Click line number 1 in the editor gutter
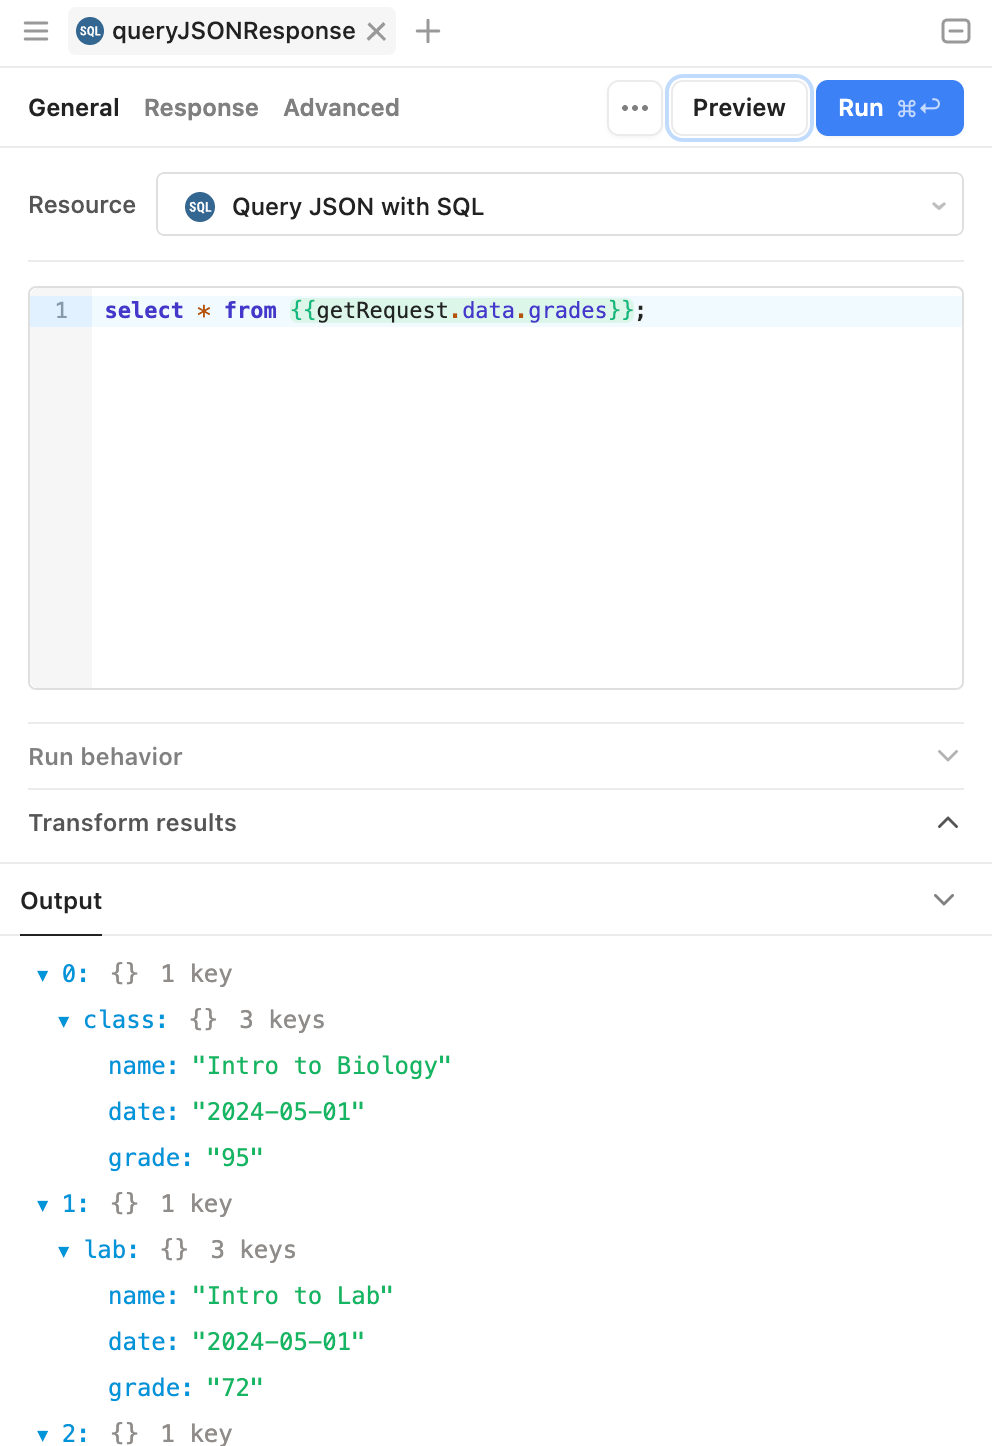 coord(61,311)
